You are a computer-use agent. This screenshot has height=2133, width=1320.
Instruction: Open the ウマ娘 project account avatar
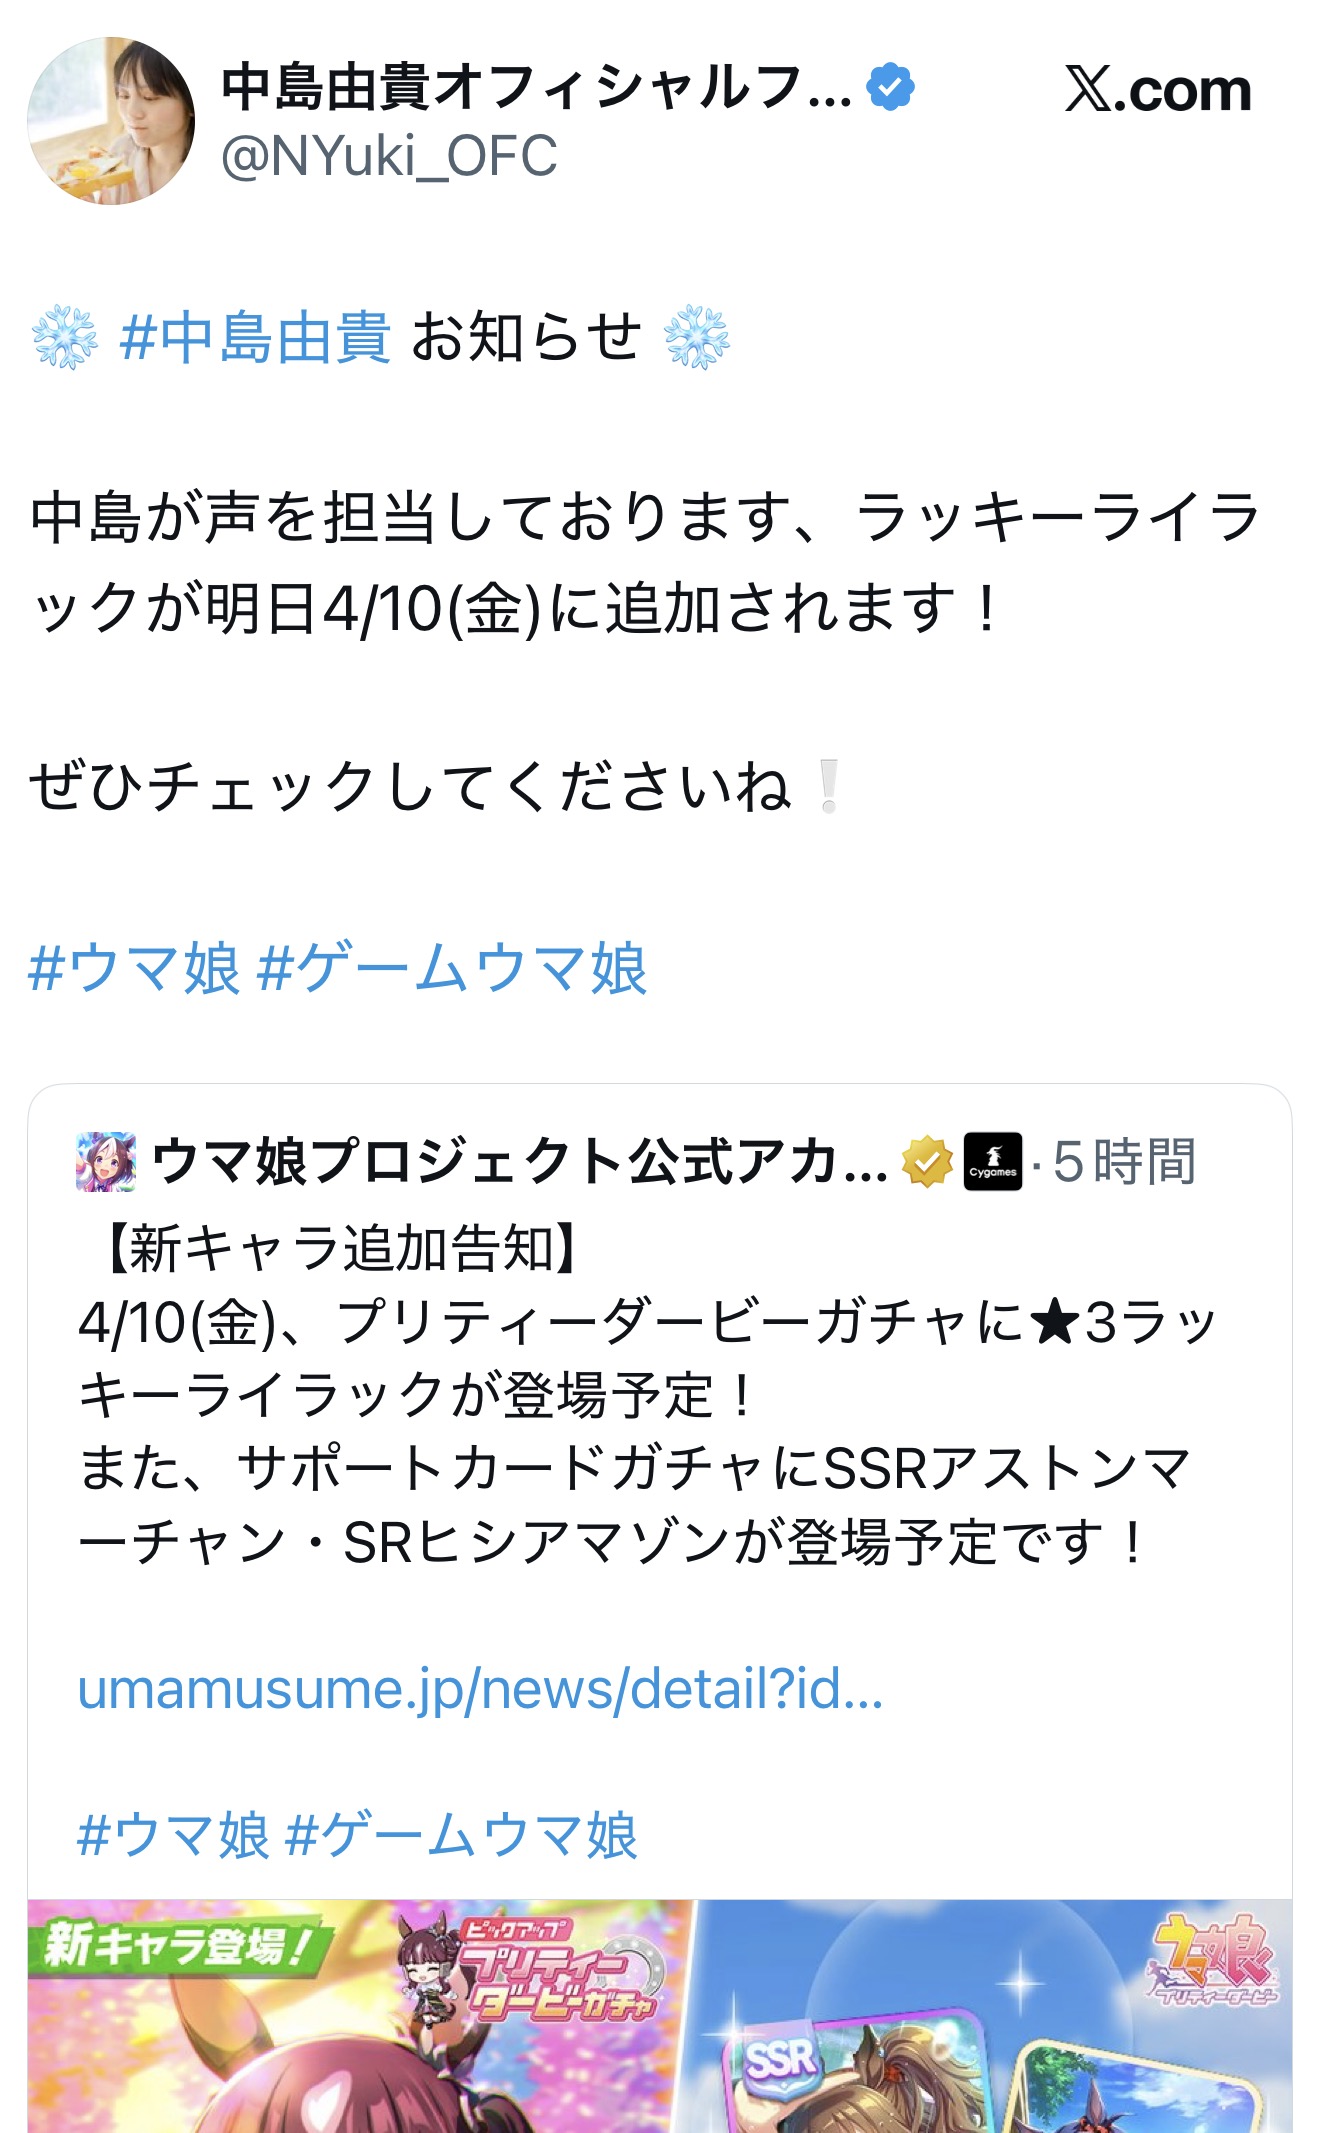point(106,1162)
